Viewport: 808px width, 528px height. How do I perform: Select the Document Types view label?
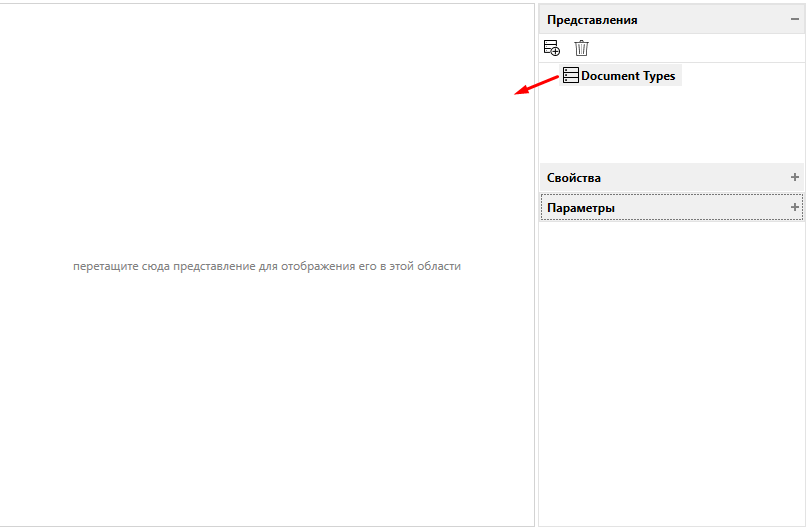tap(627, 76)
